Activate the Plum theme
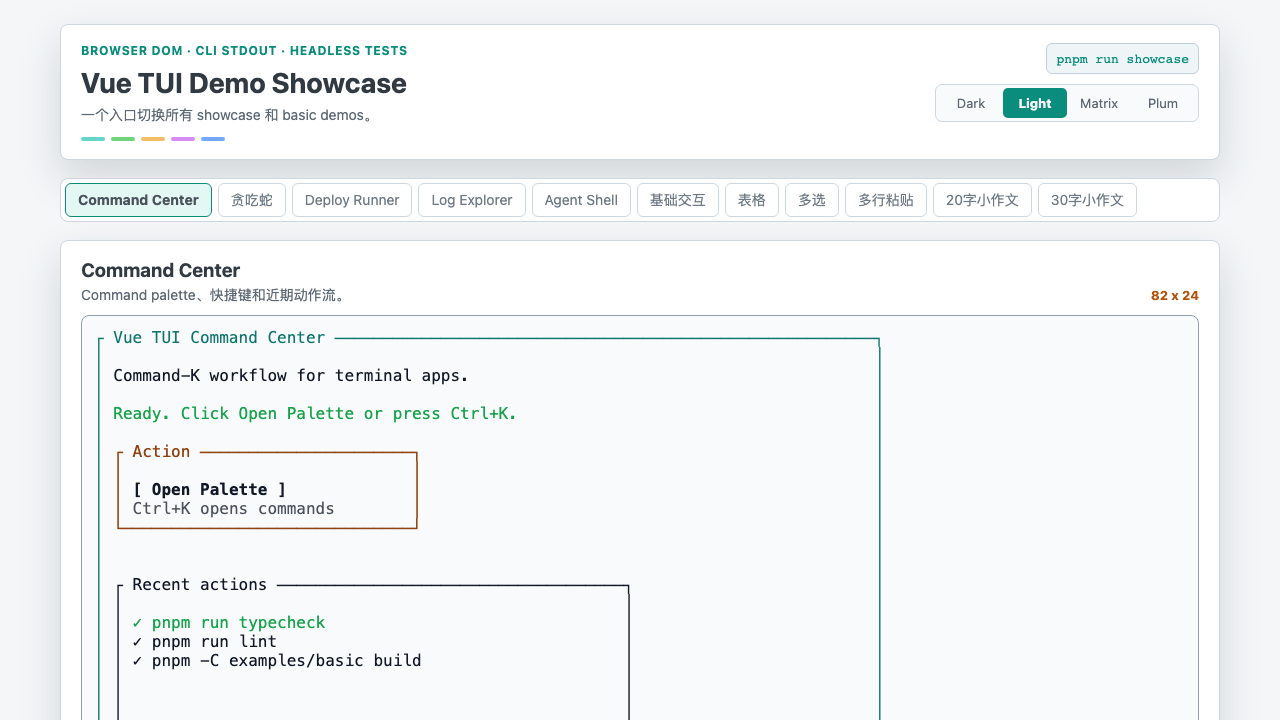1280x720 pixels. [x=1163, y=103]
